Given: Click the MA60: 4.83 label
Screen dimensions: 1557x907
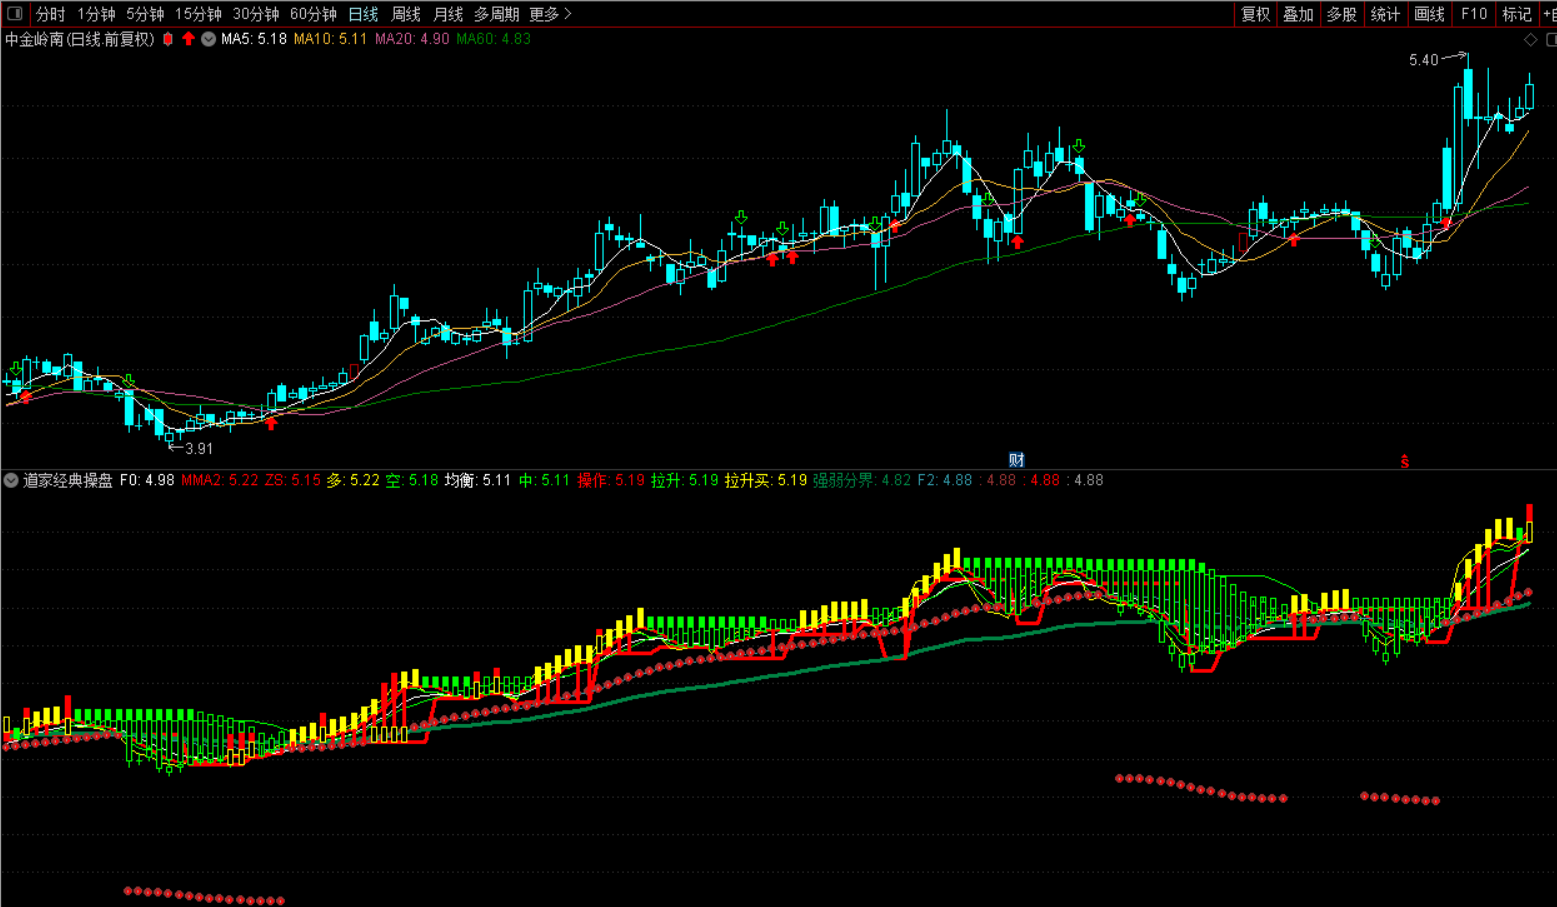Looking at the screenshot, I should (494, 39).
